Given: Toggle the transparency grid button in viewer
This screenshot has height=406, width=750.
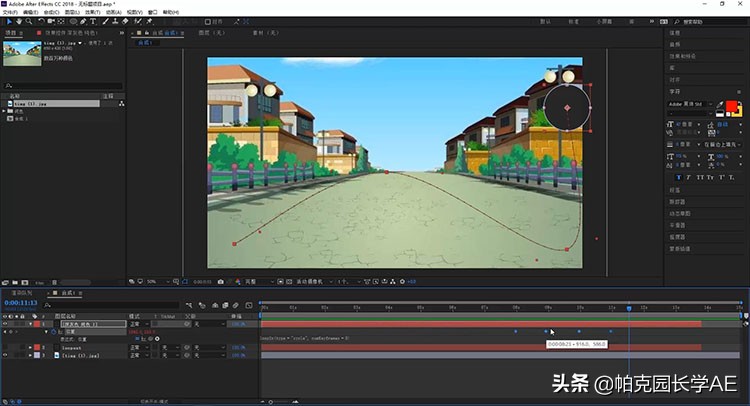Looking at the screenshot, I should point(289,282).
